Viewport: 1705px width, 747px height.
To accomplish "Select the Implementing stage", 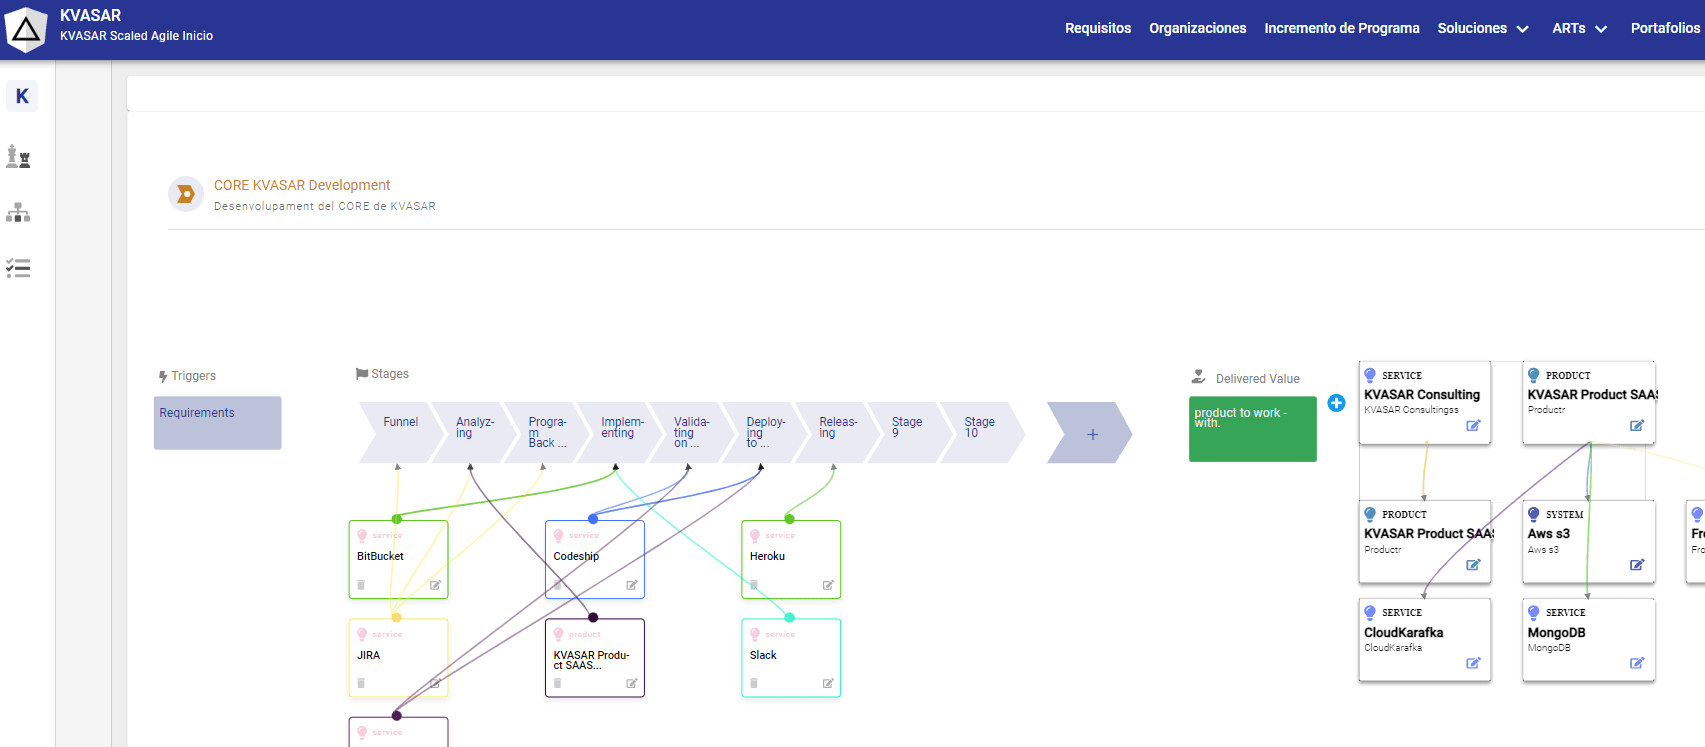I will click(x=618, y=432).
